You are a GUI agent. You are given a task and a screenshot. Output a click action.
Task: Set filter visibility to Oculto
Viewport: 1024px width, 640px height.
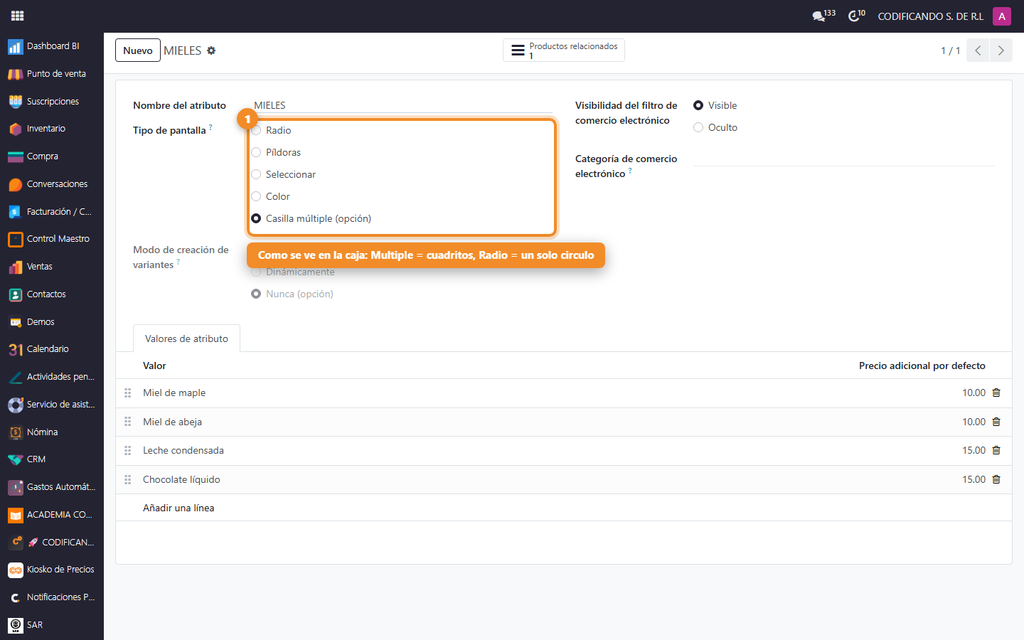[698, 127]
